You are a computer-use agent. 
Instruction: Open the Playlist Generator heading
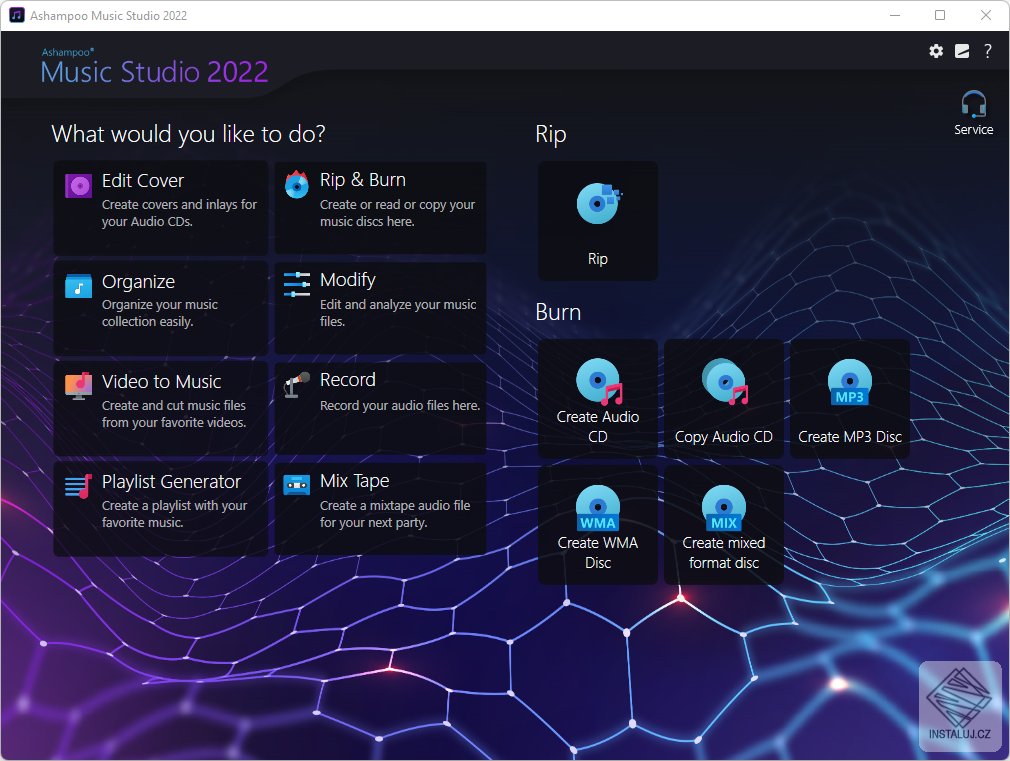click(171, 481)
